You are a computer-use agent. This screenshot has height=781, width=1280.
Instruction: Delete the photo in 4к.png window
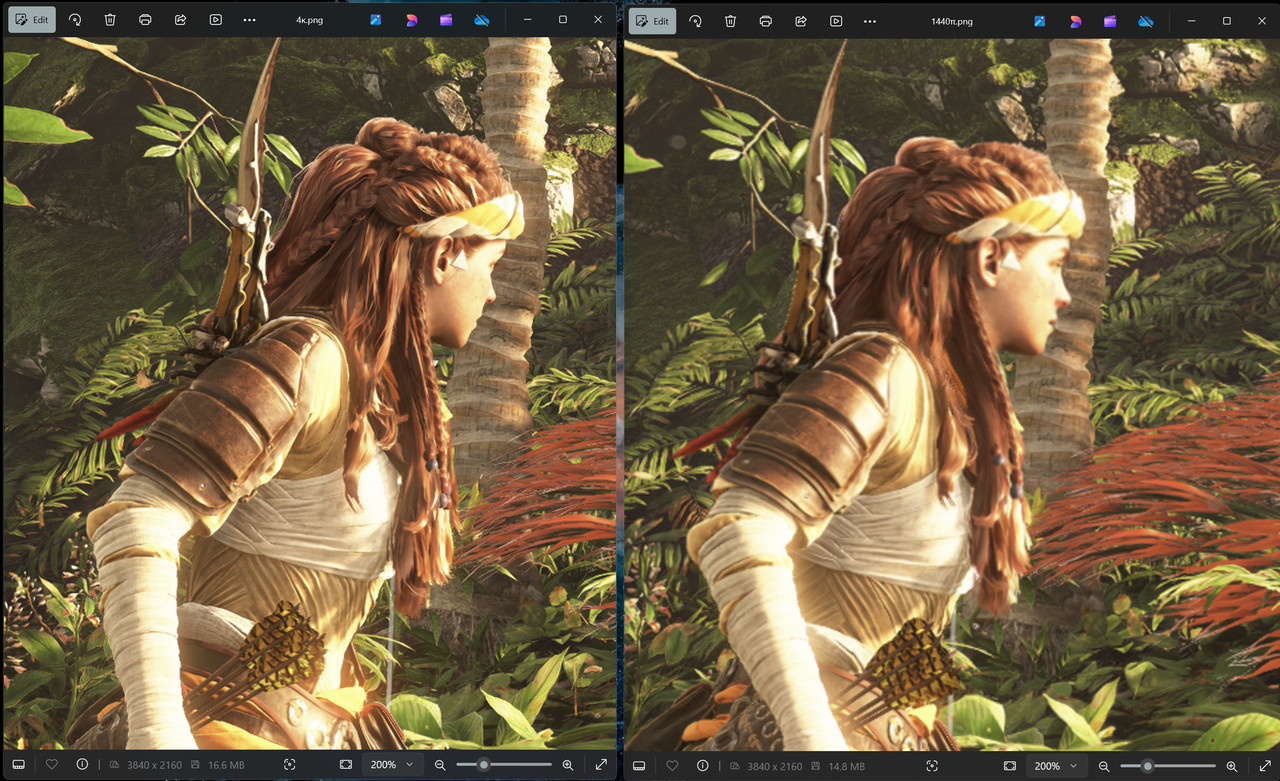coord(110,20)
